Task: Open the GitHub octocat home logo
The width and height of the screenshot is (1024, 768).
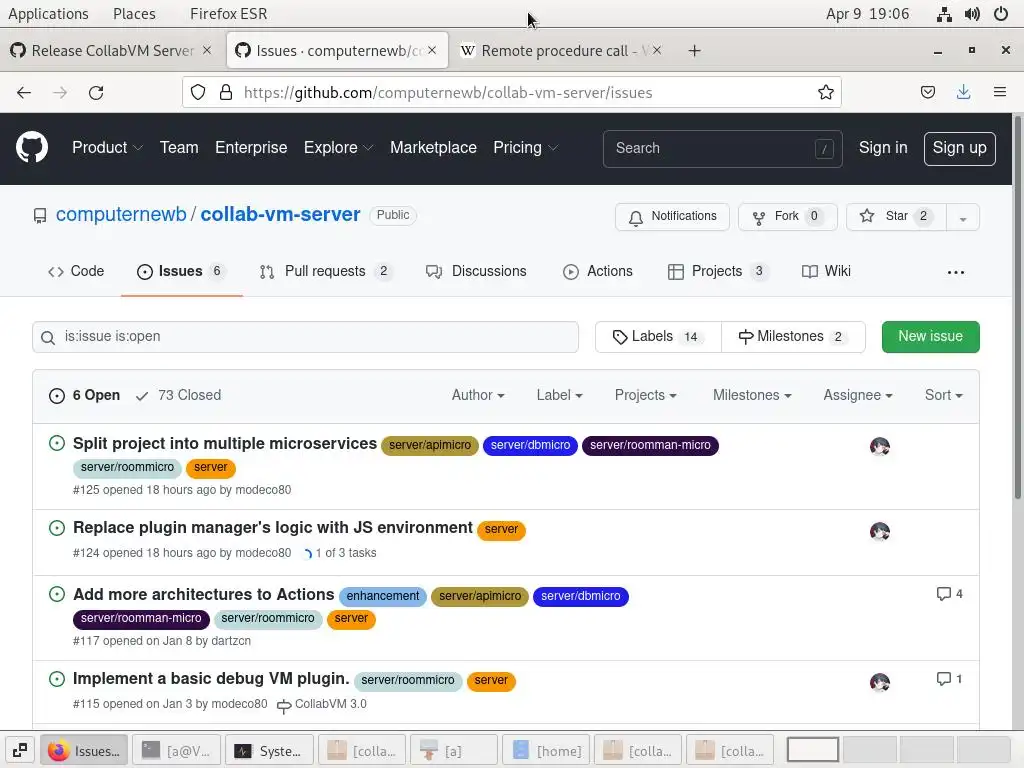Action: (32, 148)
